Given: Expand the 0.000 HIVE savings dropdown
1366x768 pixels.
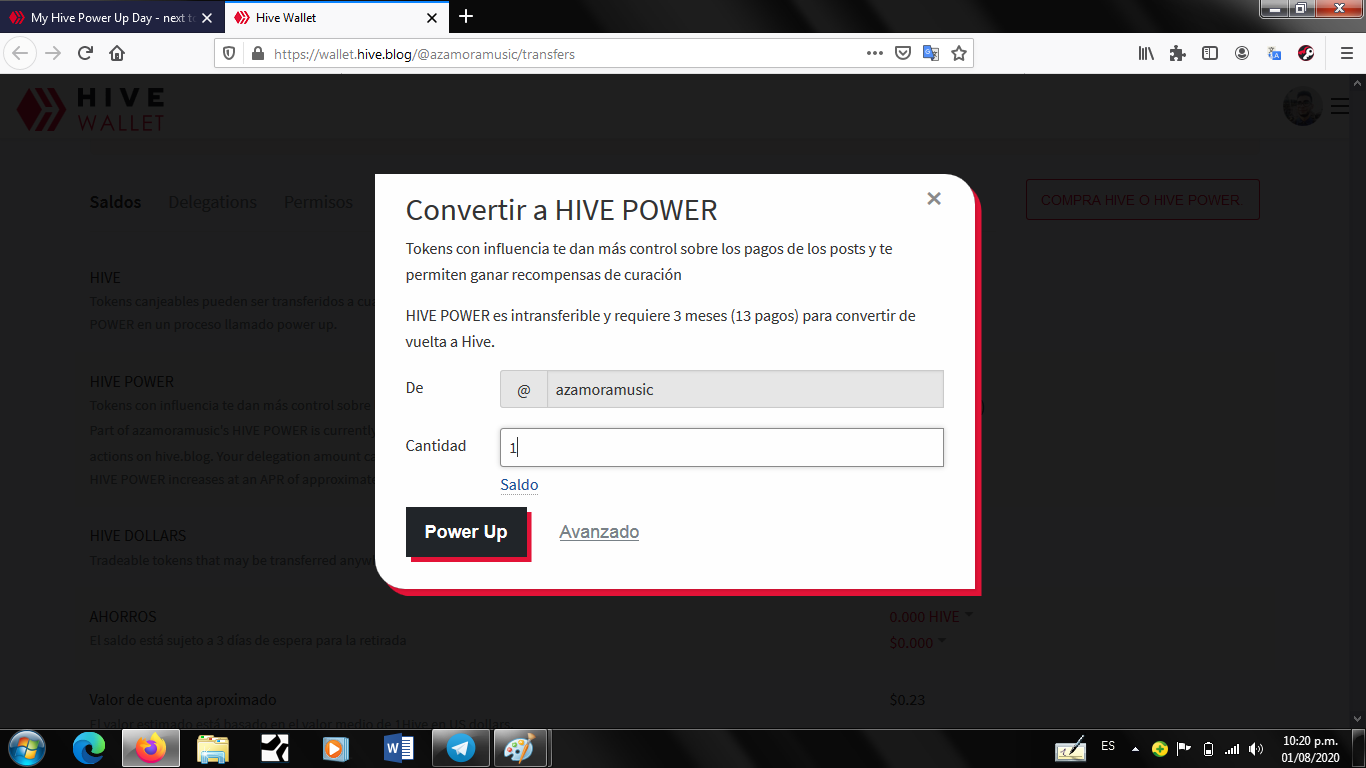Looking at the screenshot, I should tap(931, 617).
